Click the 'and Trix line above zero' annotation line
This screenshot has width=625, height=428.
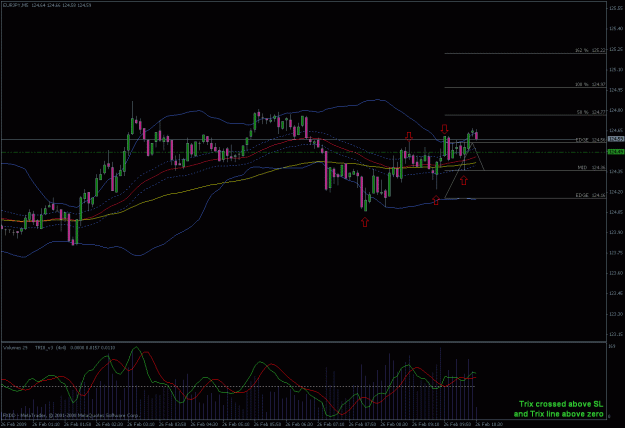558,414
